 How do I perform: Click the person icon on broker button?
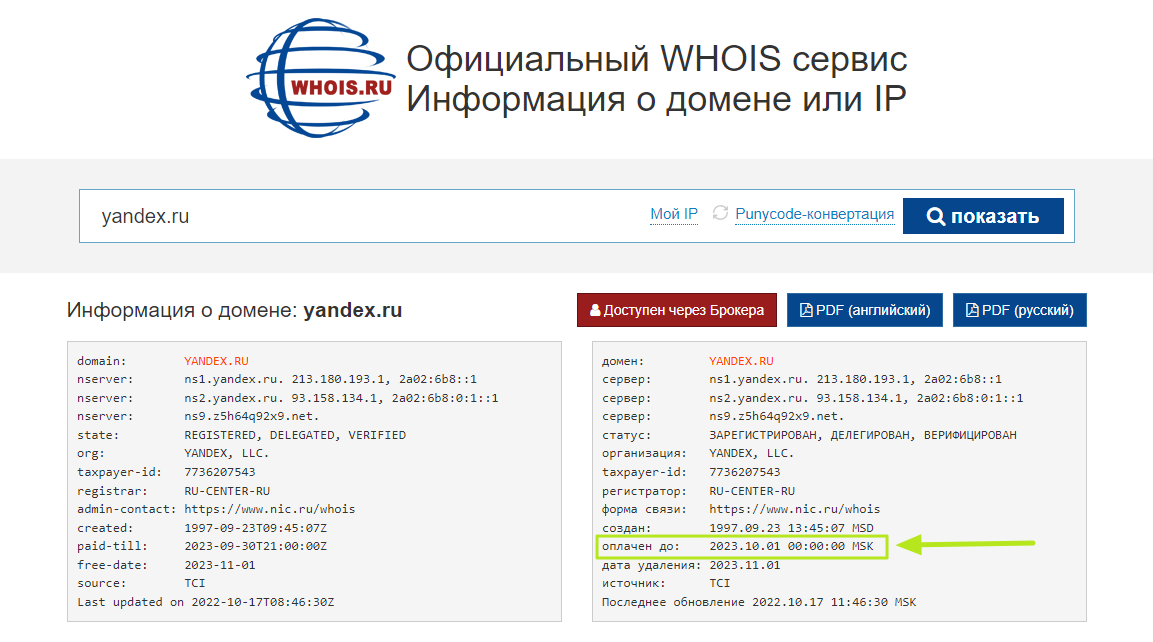[x=595, y=310]
